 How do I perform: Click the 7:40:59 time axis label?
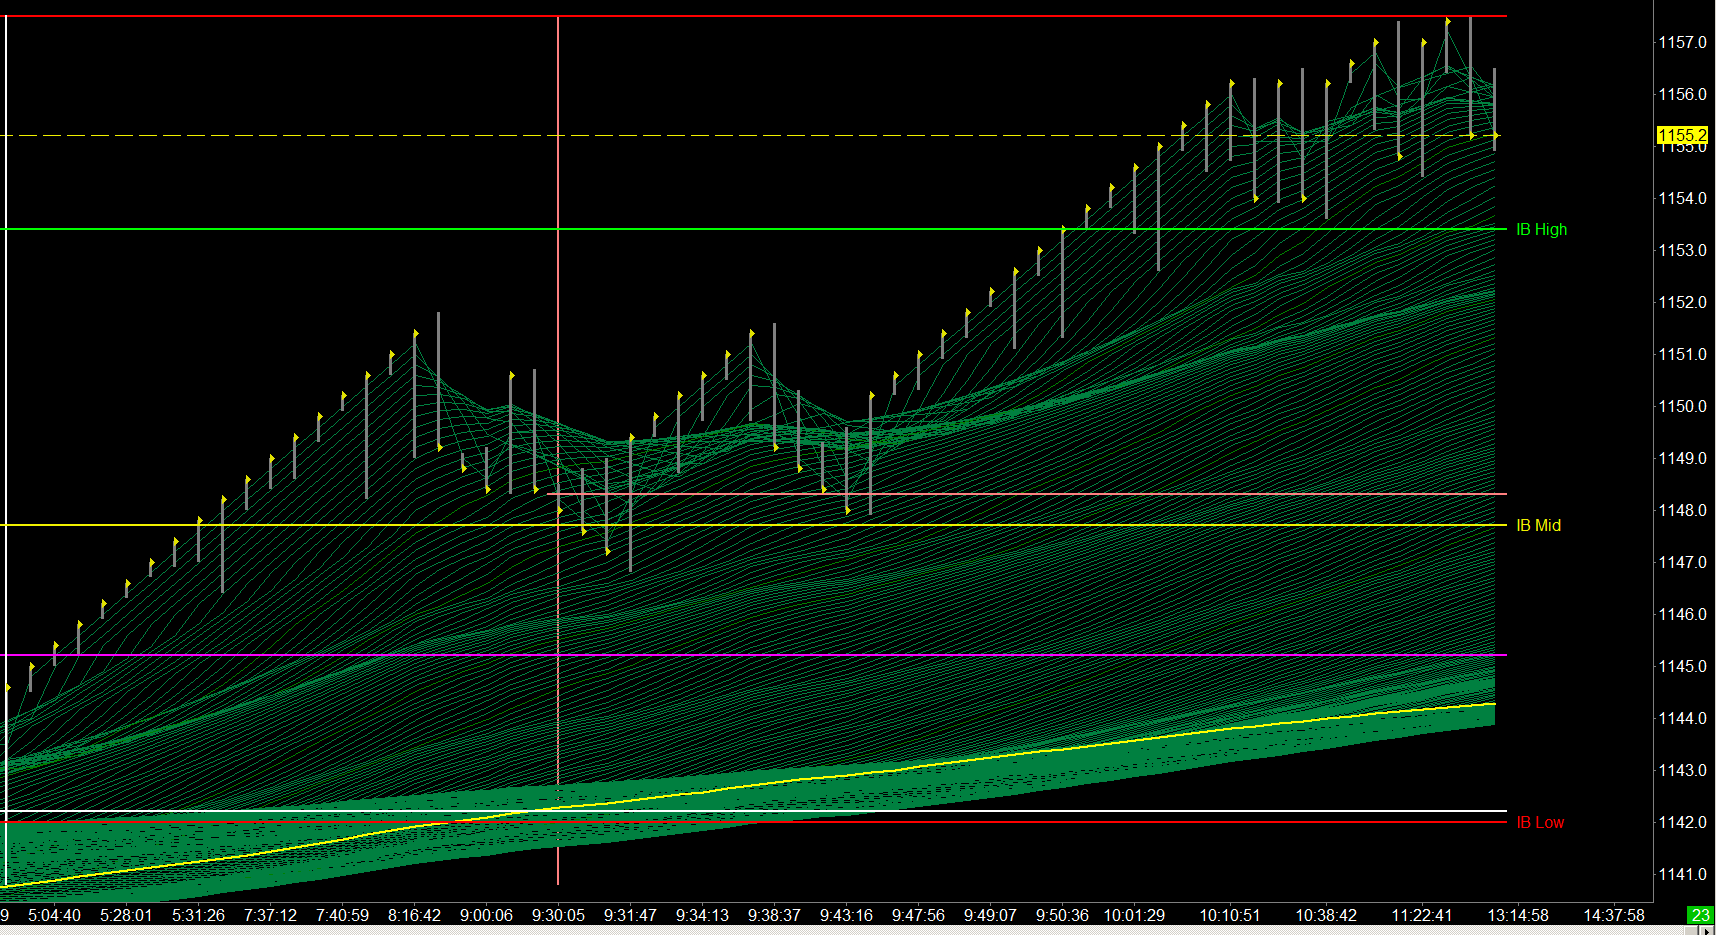pyautogui.click(x=342, y=916)
